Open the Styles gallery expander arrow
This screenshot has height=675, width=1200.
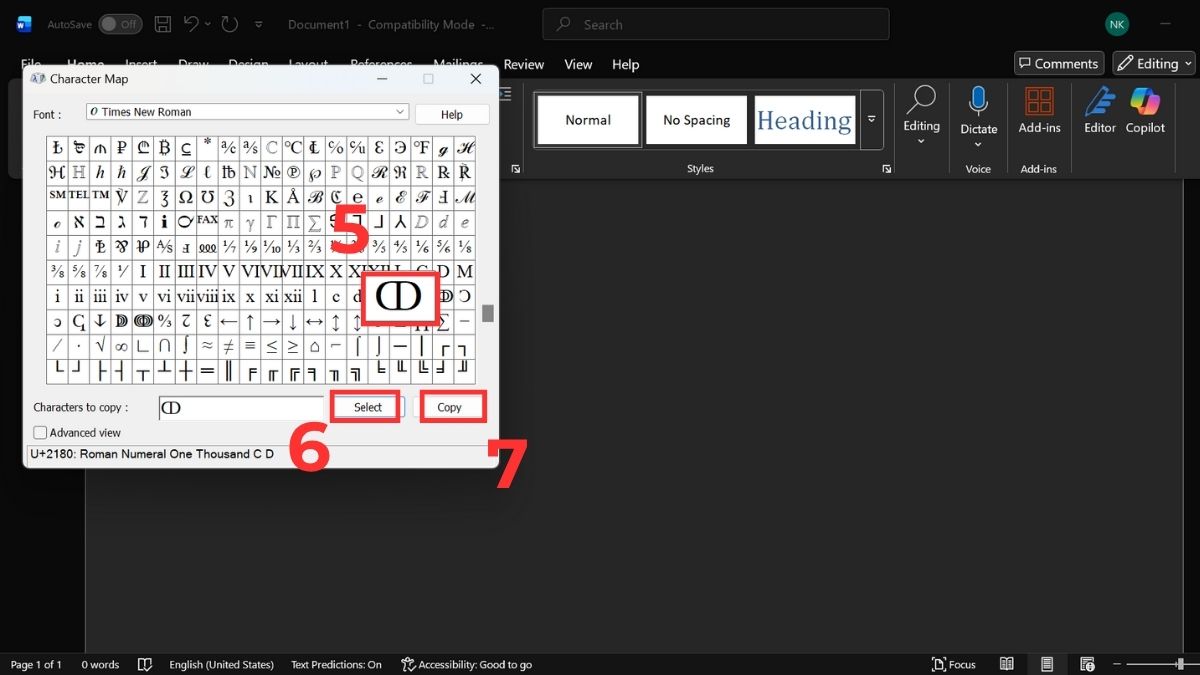871,119
